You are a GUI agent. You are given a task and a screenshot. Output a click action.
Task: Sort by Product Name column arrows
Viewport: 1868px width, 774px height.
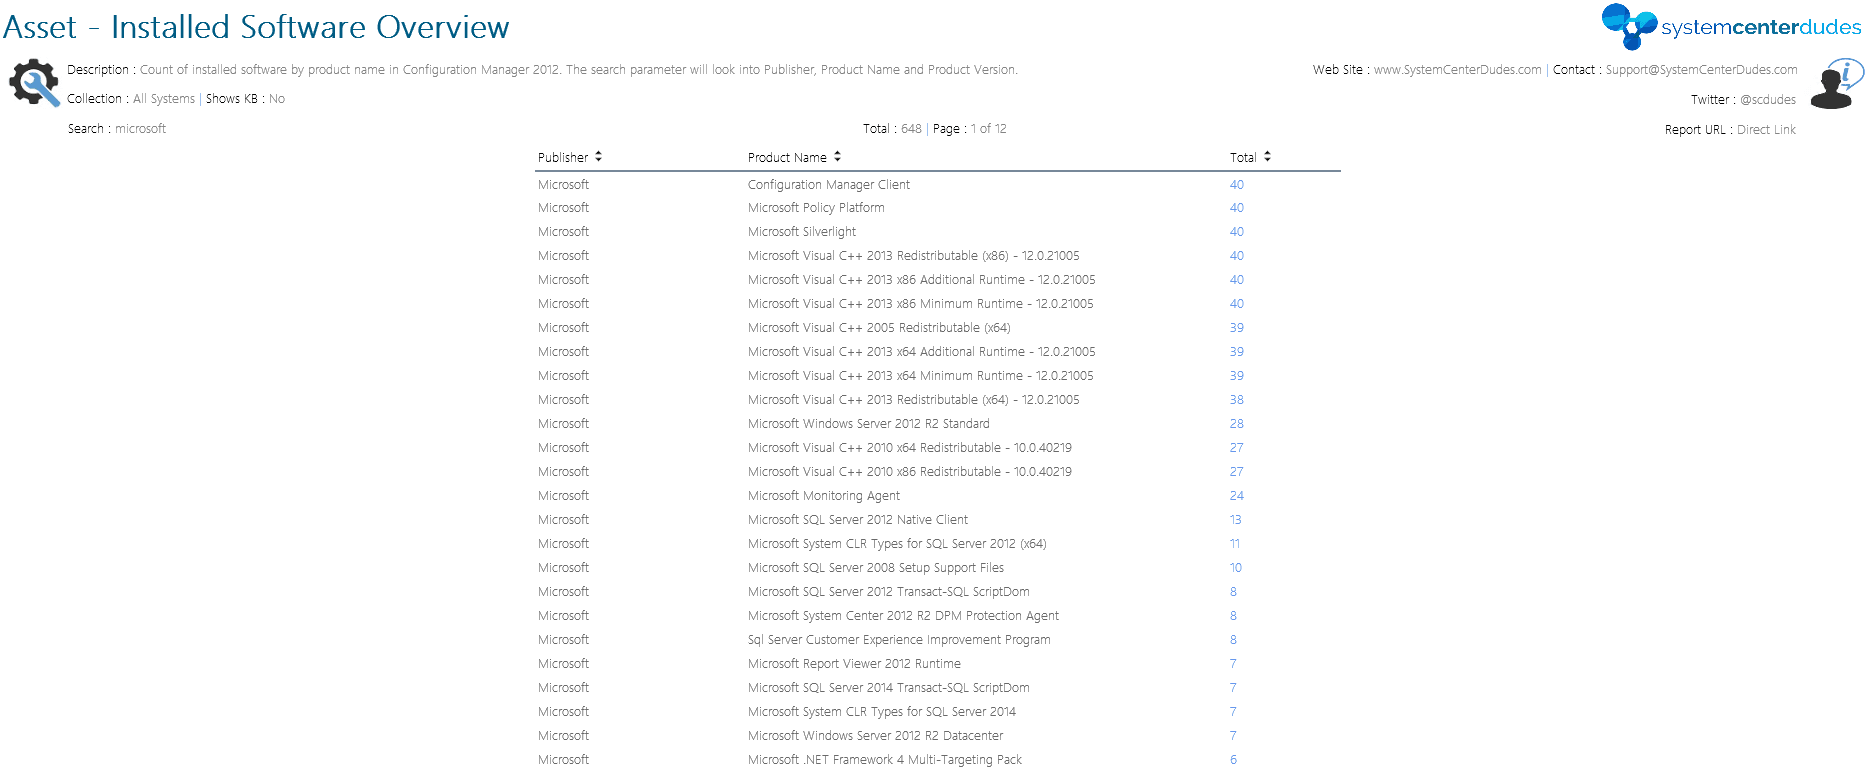(x=837, y=157)
